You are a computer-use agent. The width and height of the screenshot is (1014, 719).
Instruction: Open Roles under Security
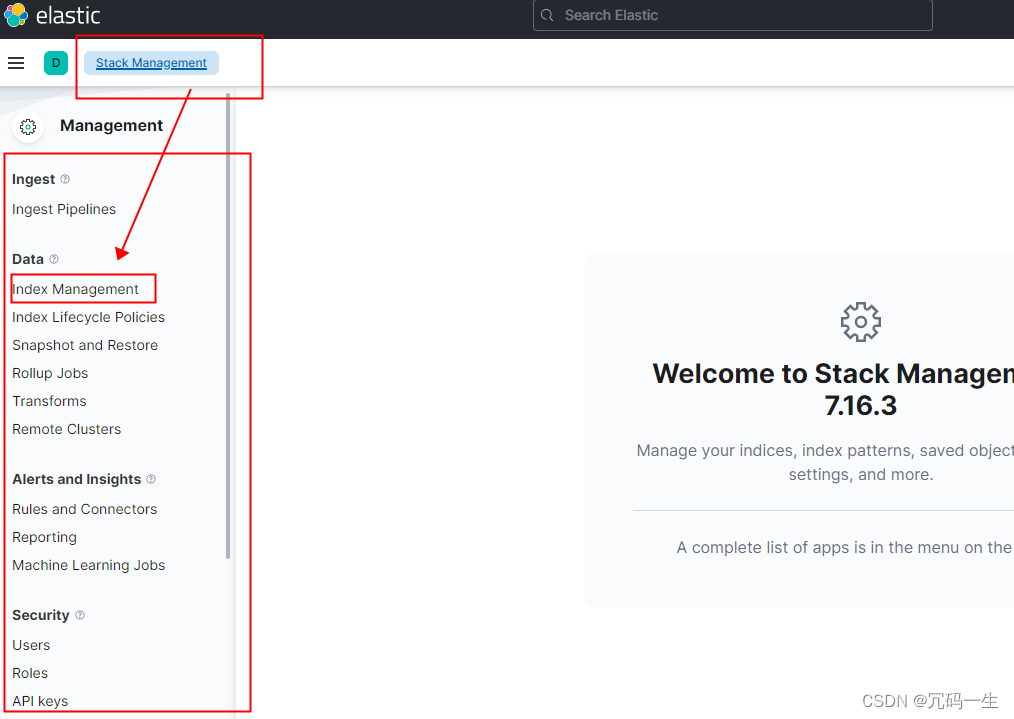30,673
